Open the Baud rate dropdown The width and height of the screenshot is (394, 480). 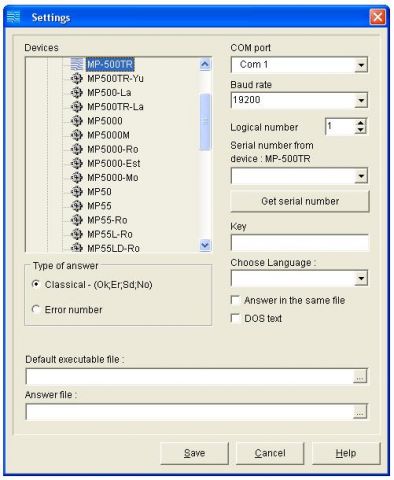point(361,100)
